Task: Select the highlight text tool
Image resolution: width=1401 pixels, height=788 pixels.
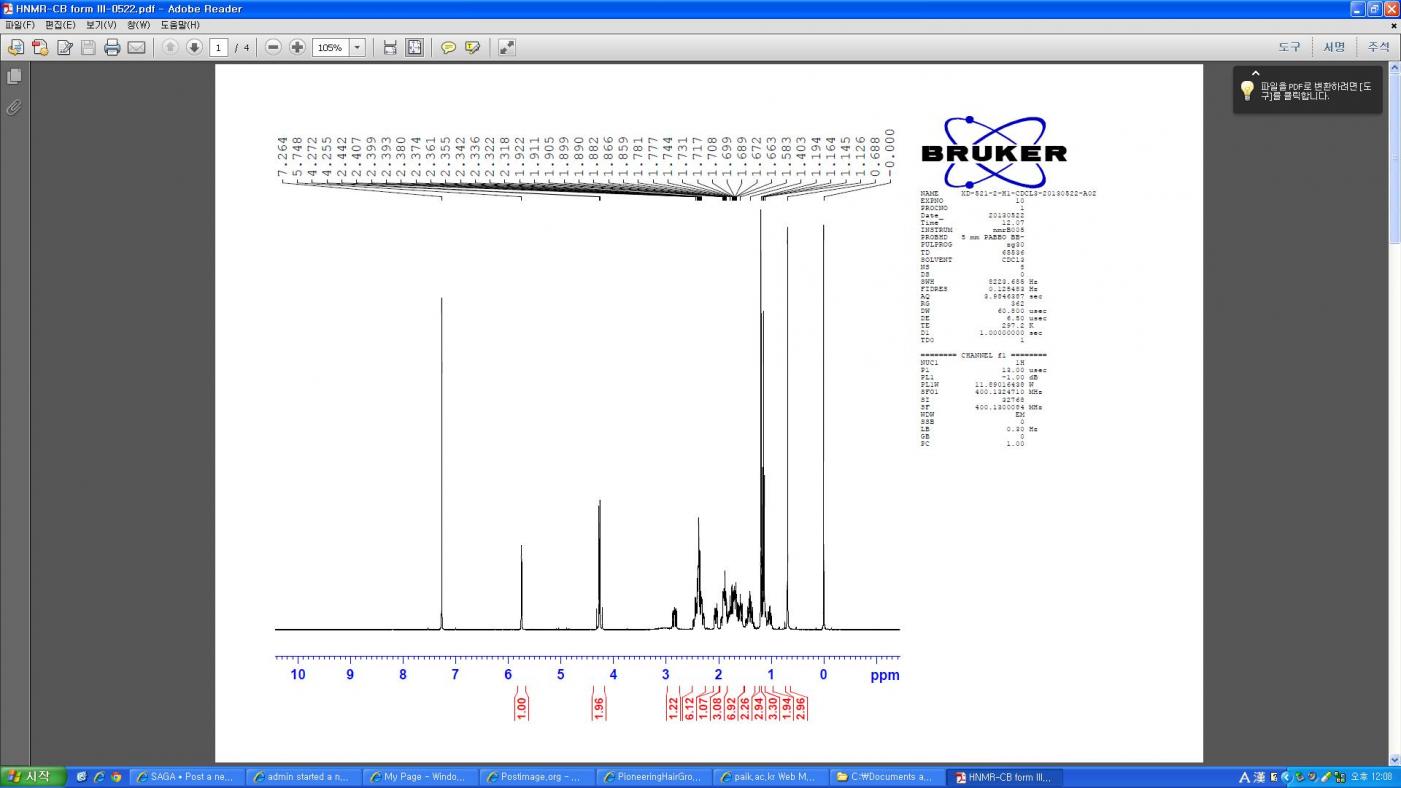Action: click(x=472, y=47)
